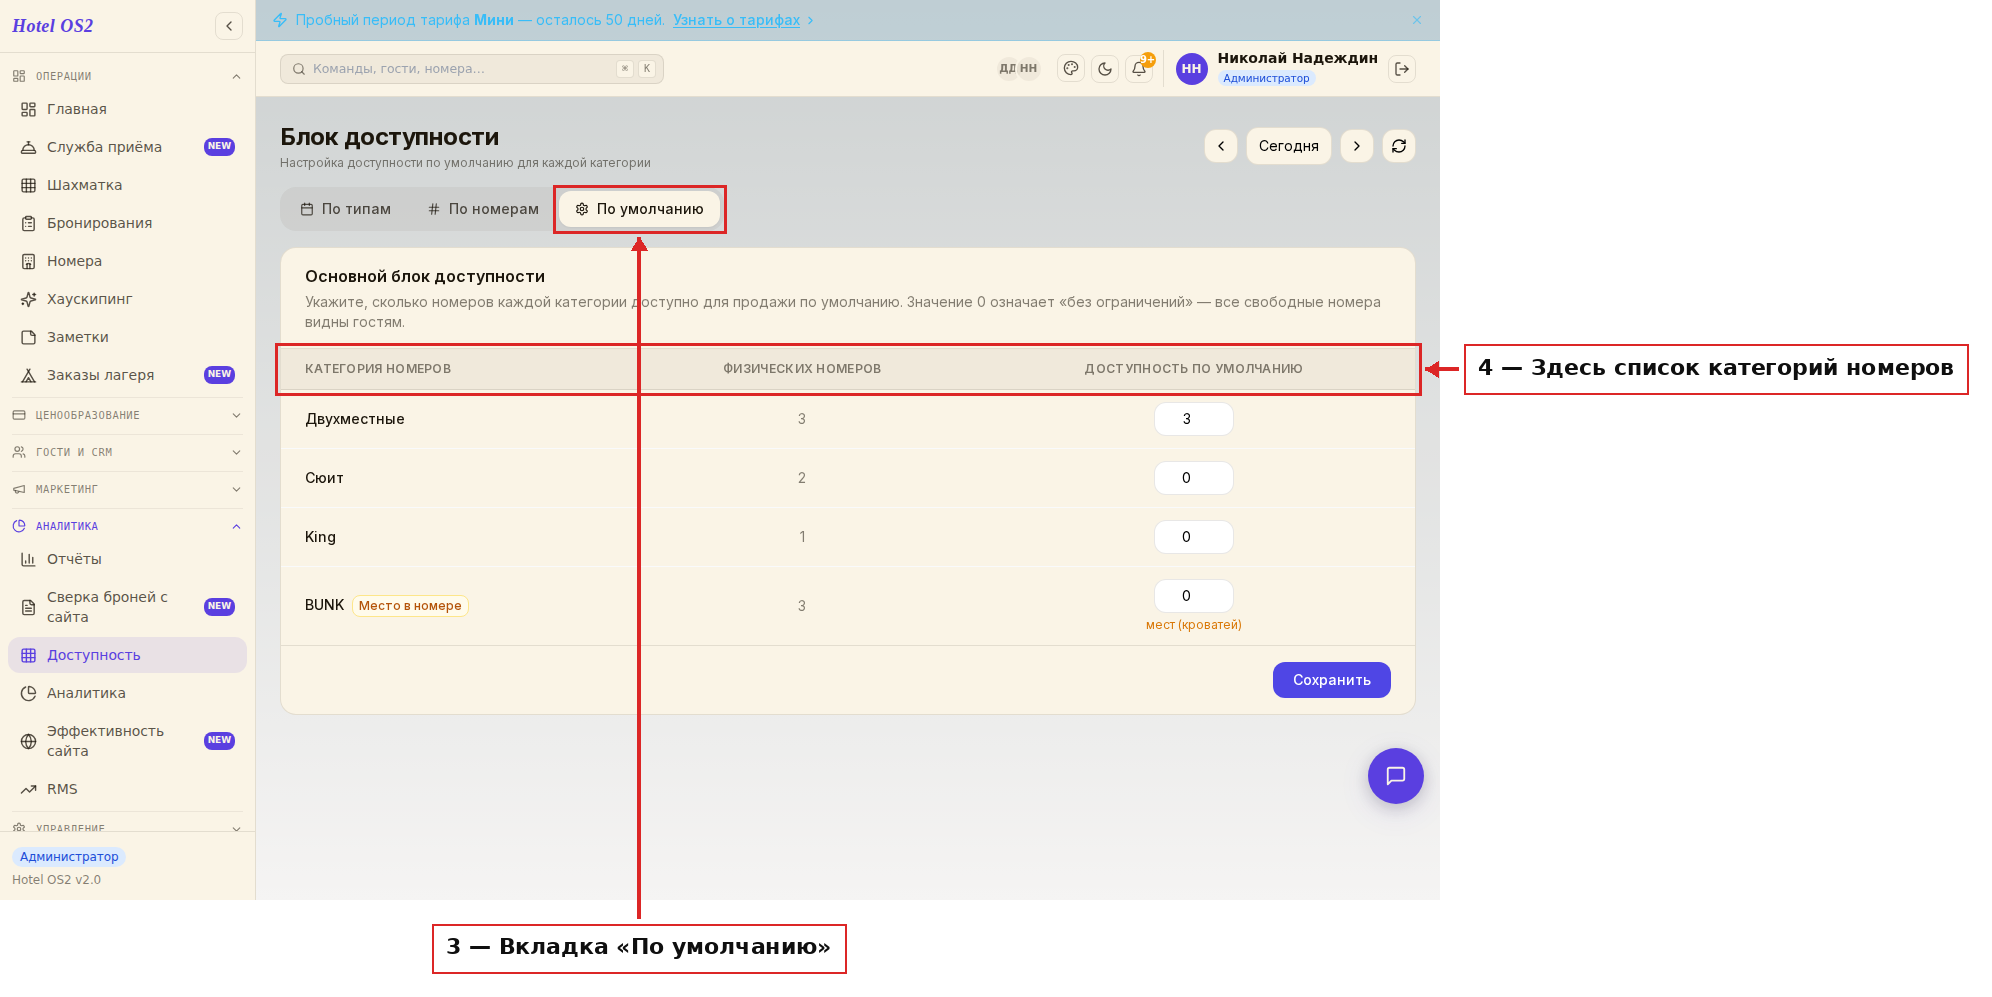The width and height of the screenshot is (1992, 997).
Task: Click the Сюит category name
Action: pyautogui.click(x=324, y=478)
